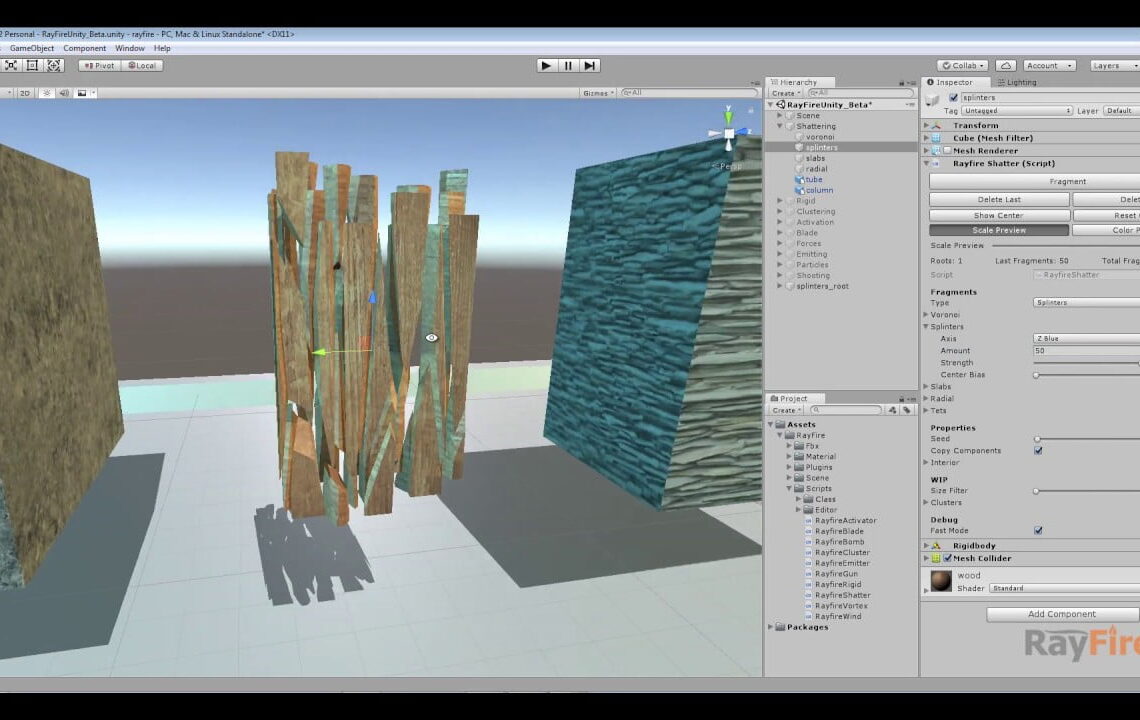Click the Gizmos button above the scene view

point(597,93)
